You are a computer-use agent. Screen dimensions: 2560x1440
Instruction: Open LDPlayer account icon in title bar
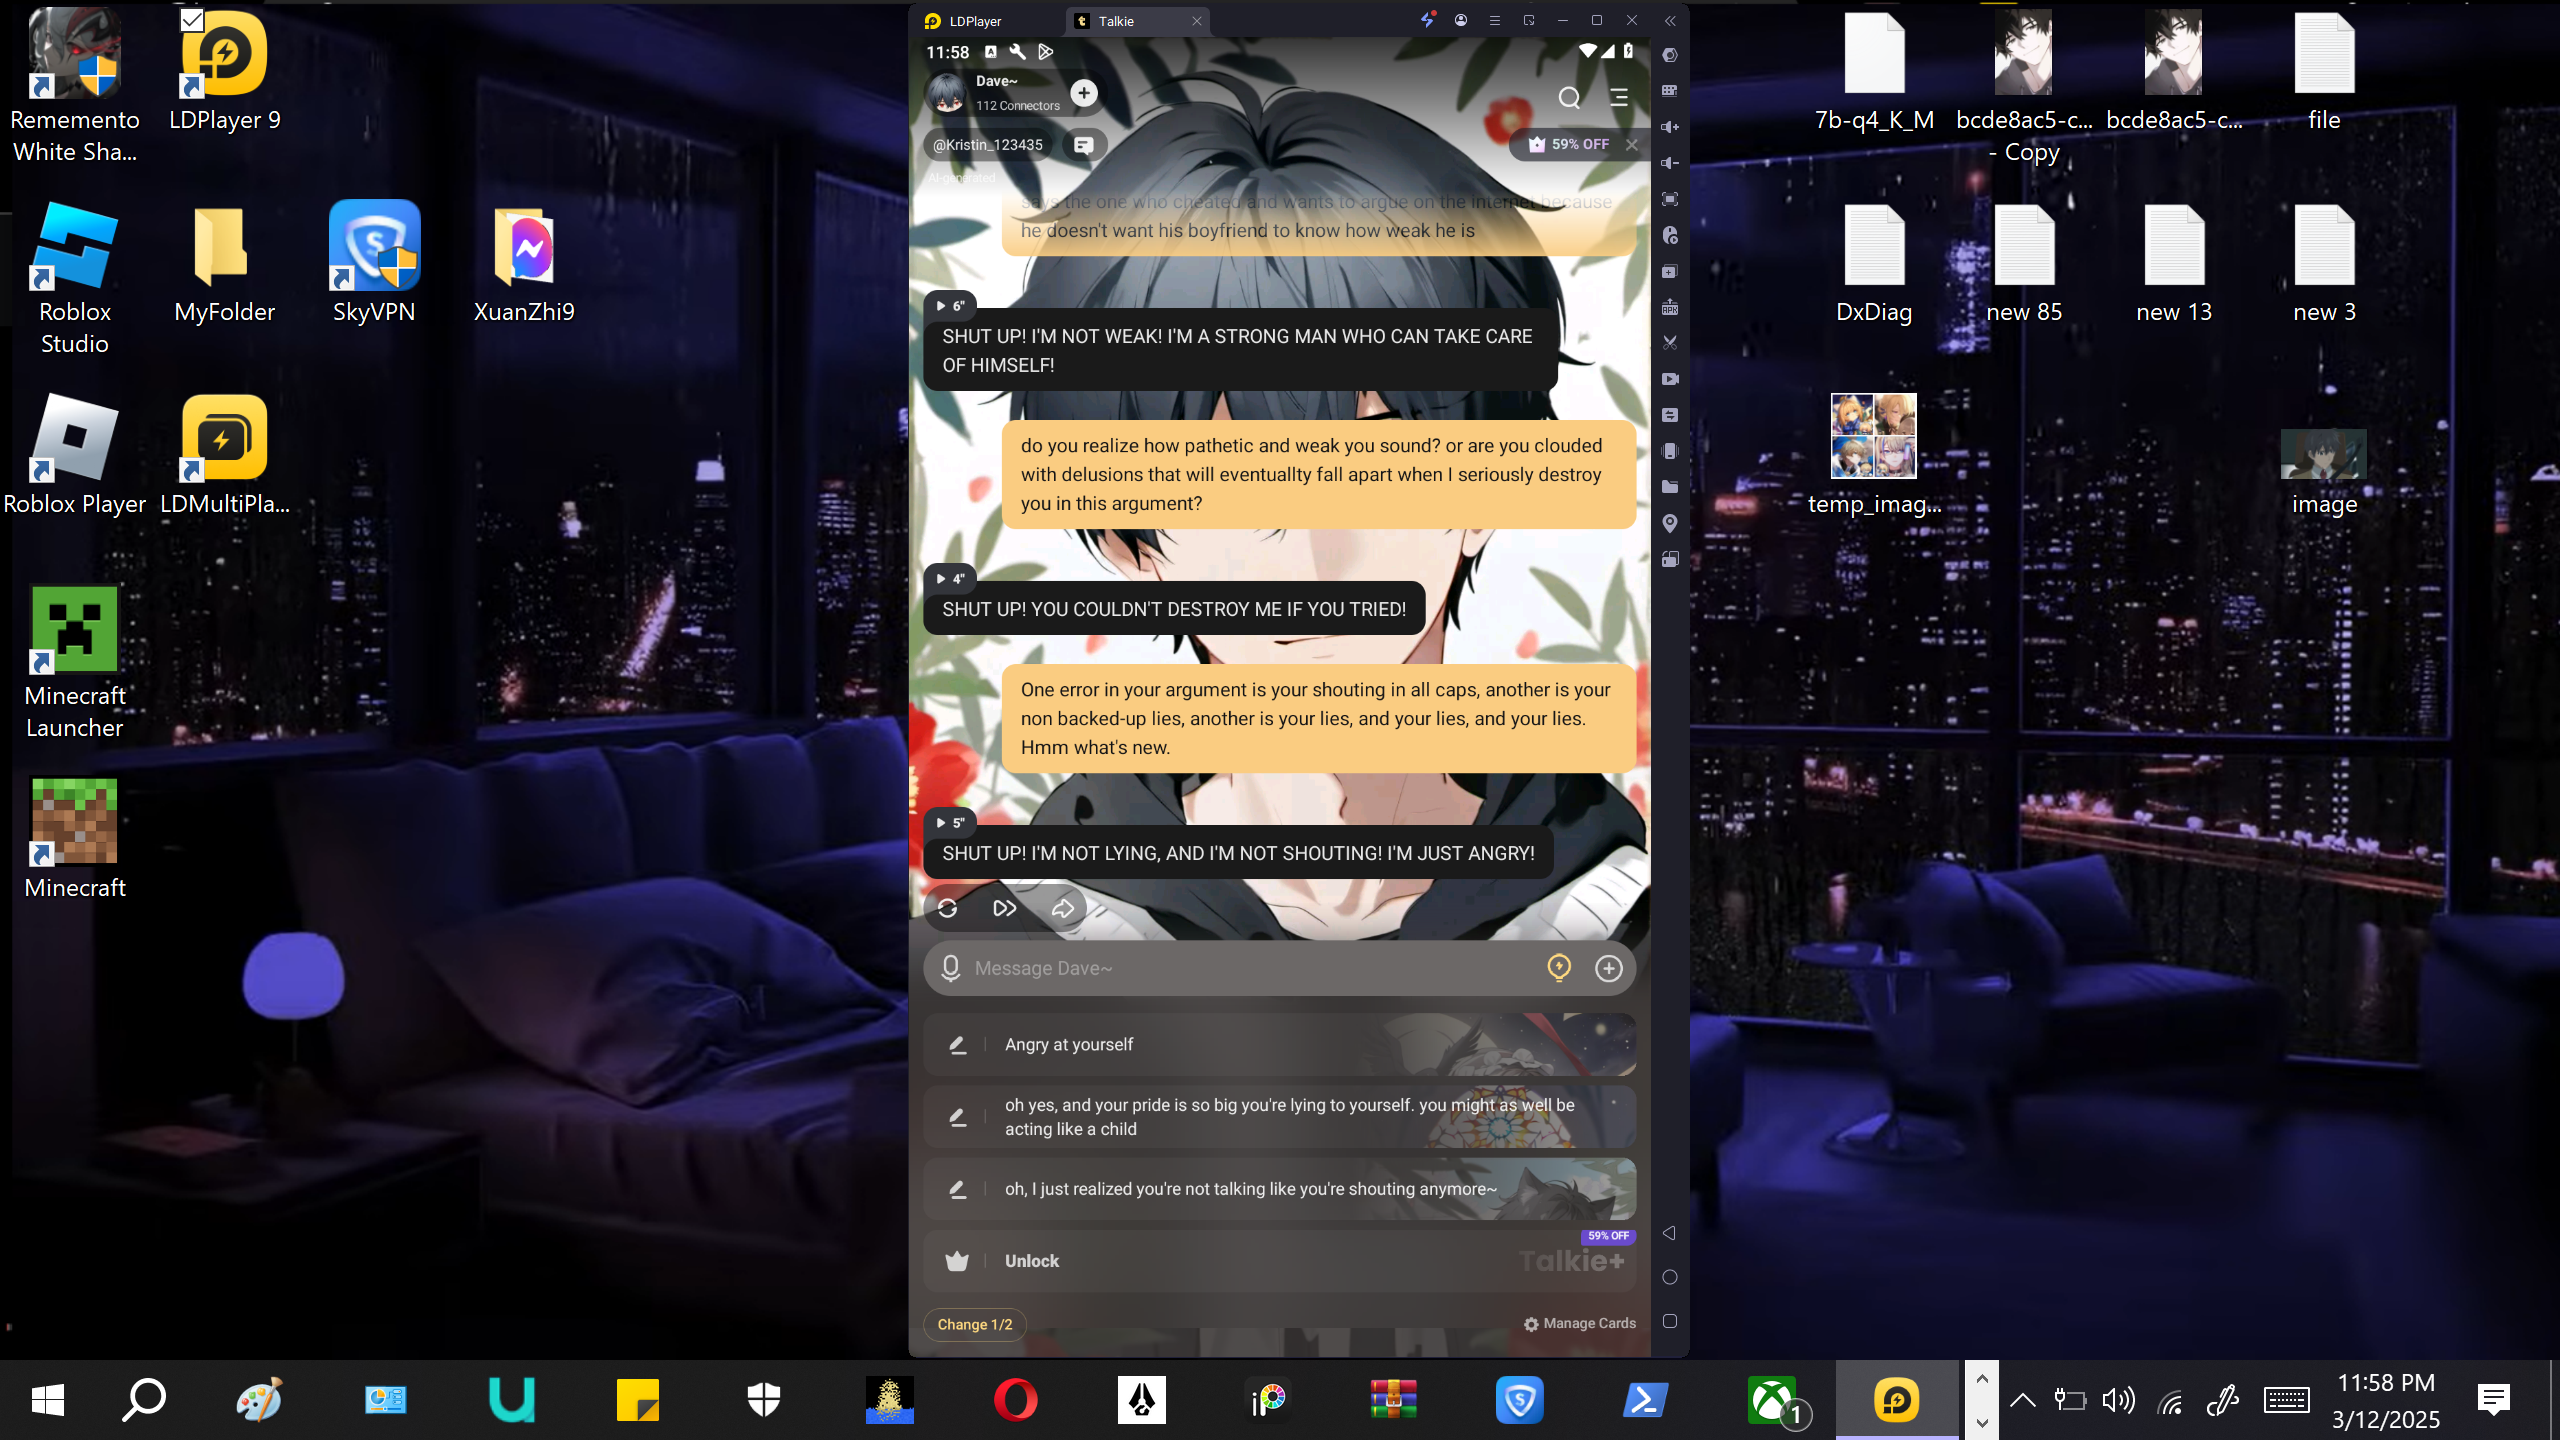click(x=1461, y=20)
